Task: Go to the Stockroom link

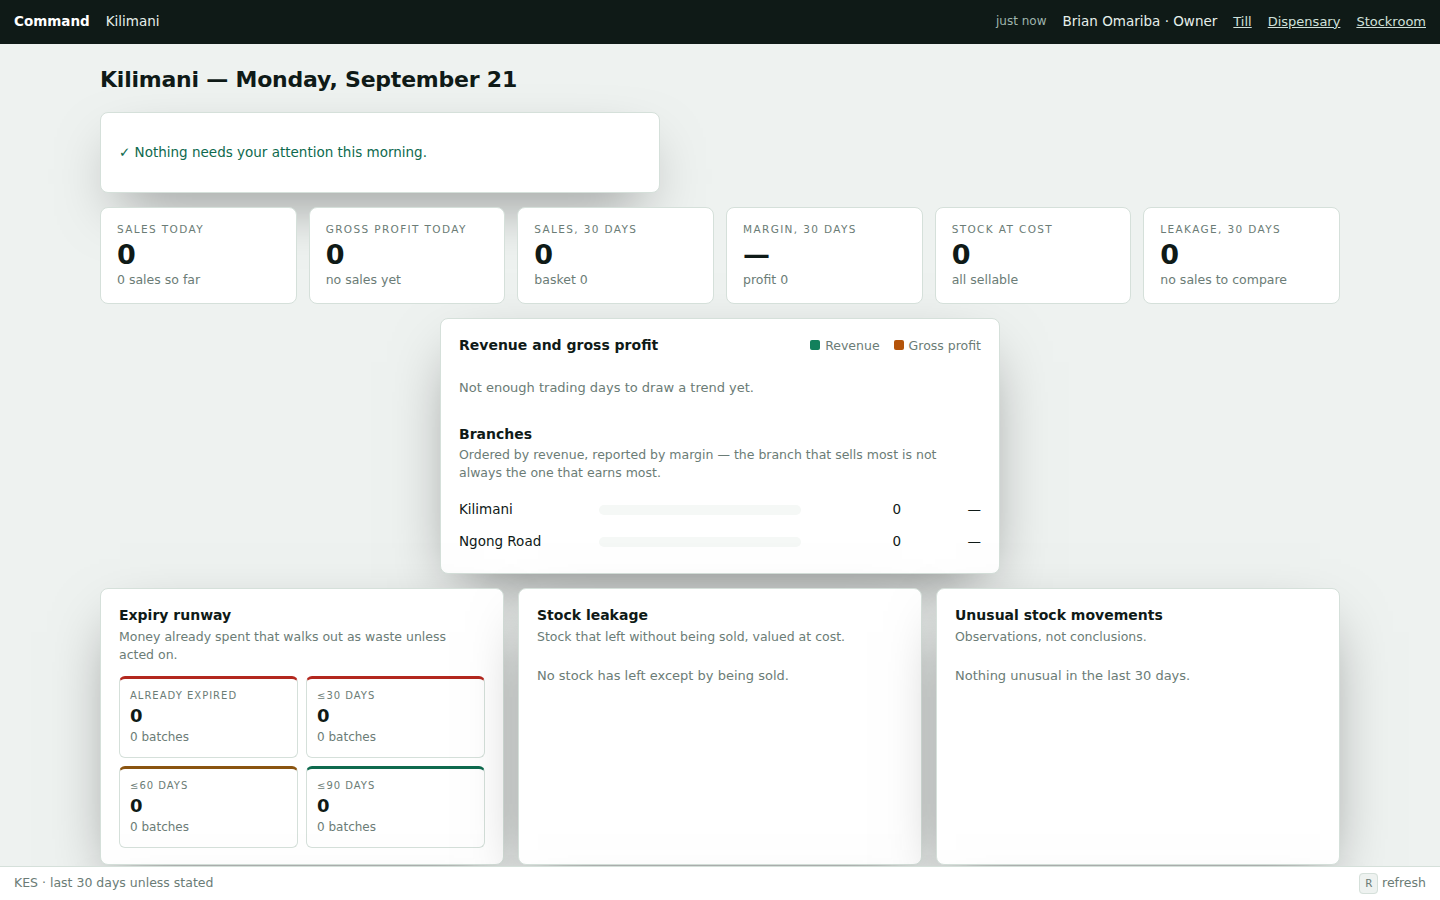Action: pos(1391,21)
